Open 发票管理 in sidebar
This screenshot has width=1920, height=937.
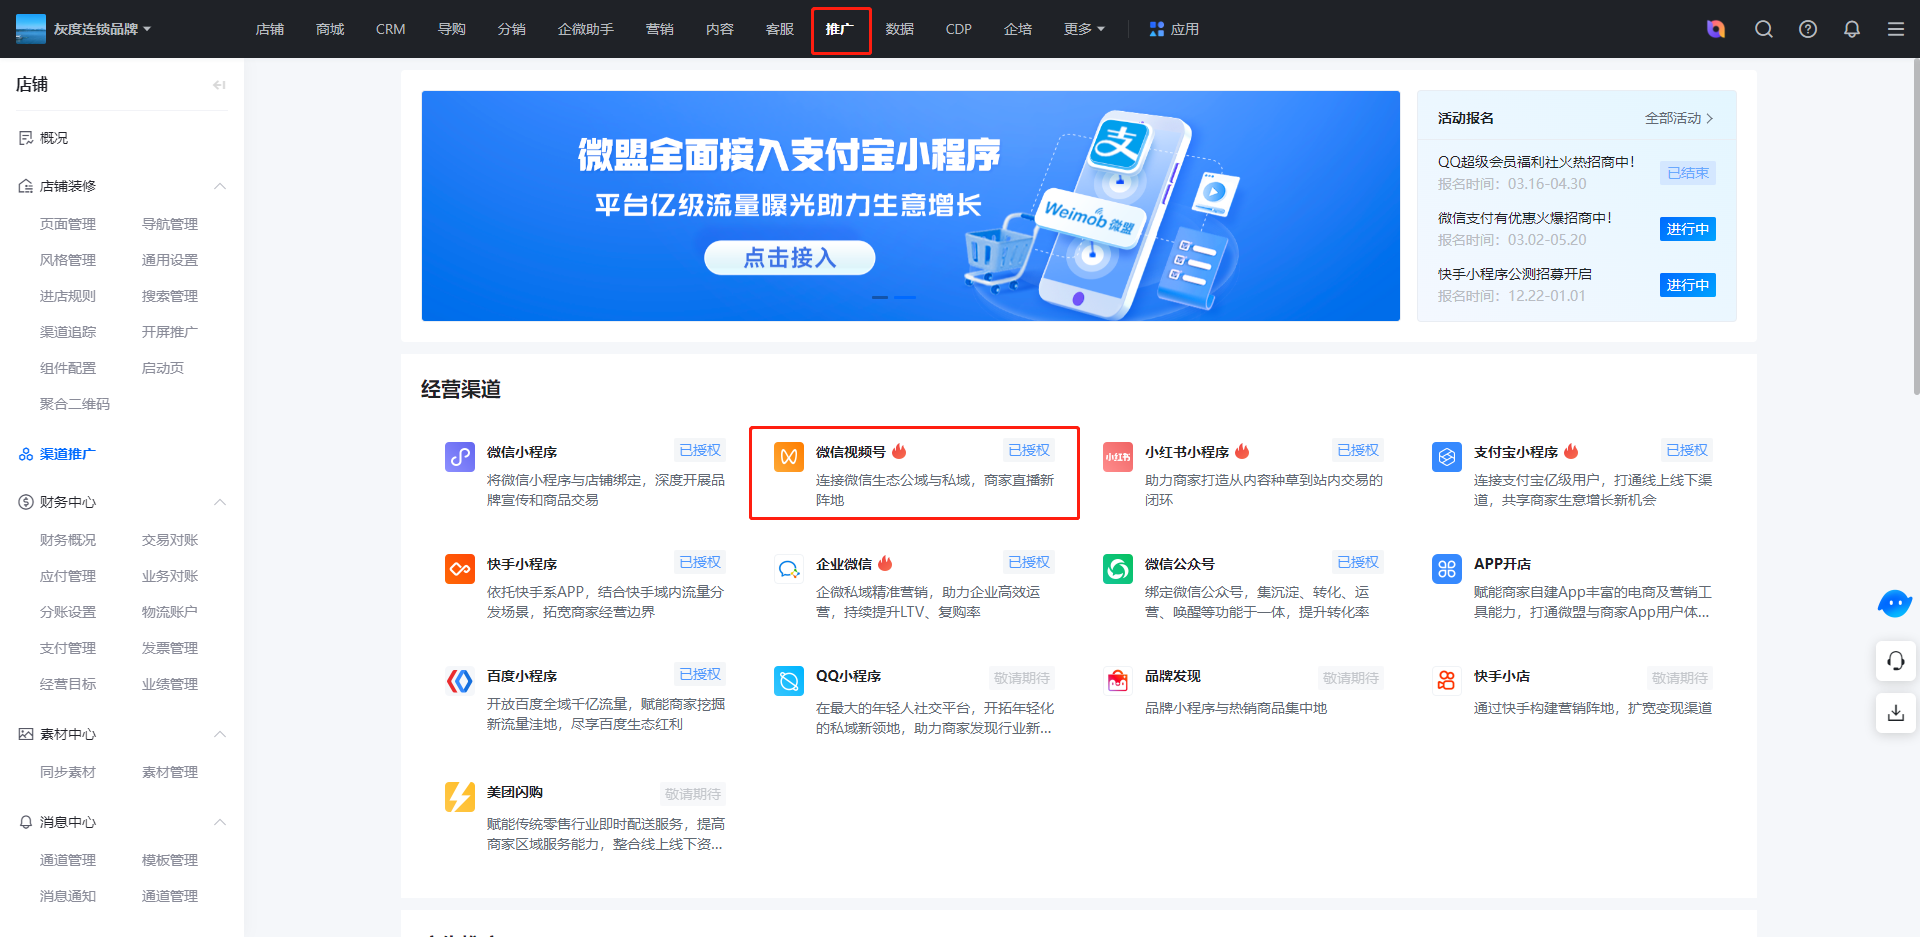click(170, 648)
